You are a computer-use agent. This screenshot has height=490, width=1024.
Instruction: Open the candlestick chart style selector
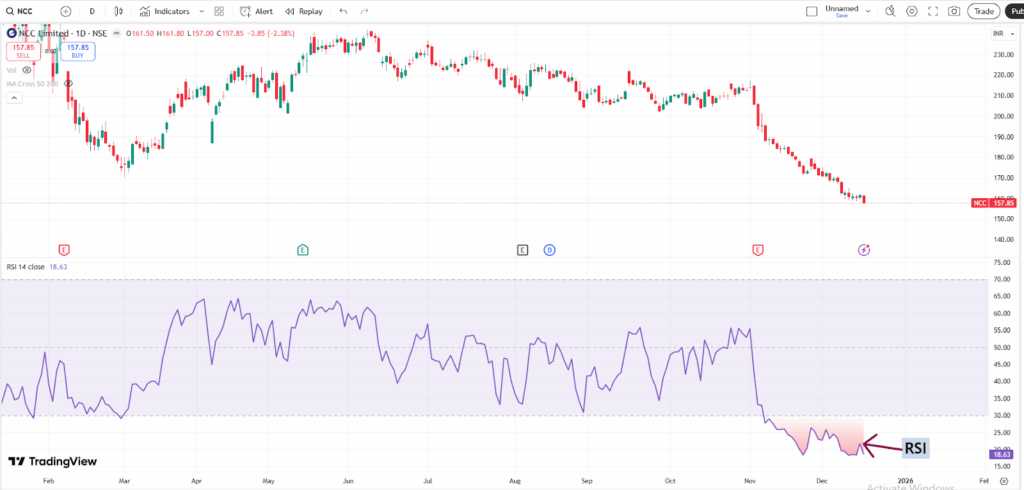click(120, 11)
